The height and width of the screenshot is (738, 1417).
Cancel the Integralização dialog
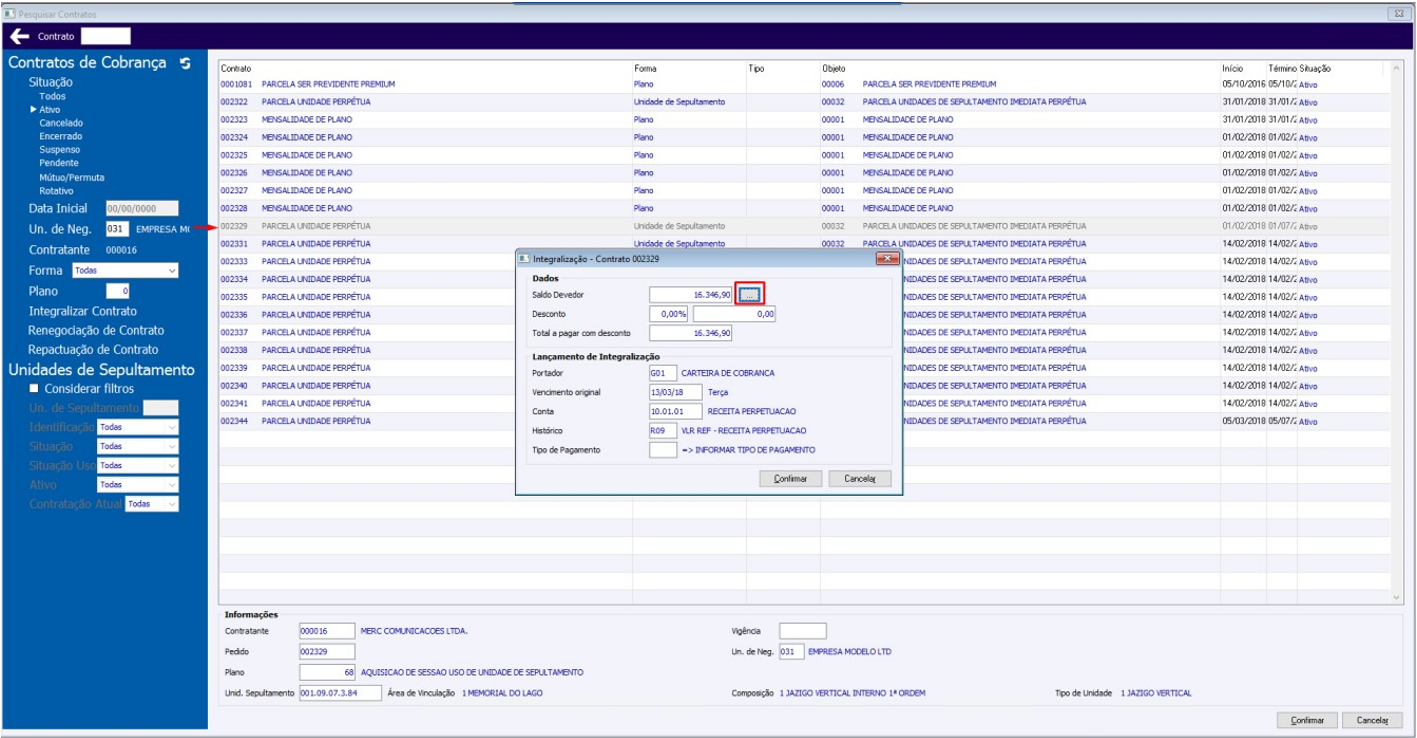[860, 479]
